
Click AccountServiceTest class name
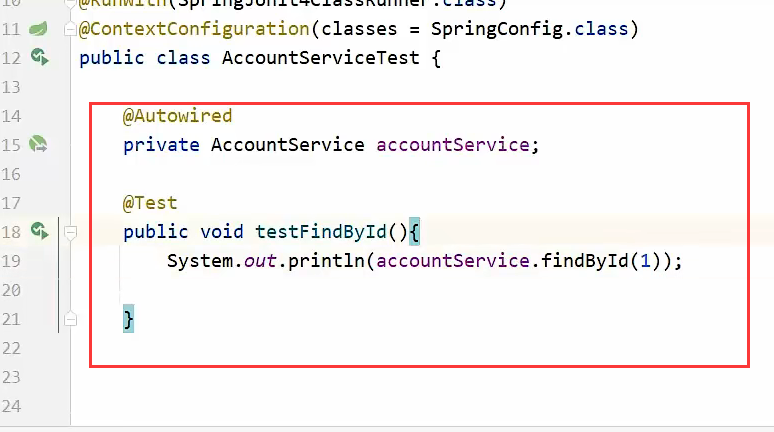pos(320,58)
